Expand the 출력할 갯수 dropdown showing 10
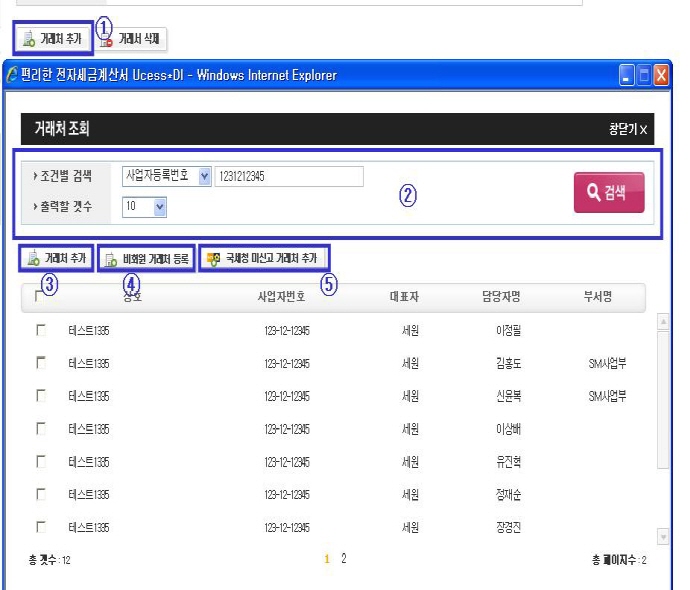 (159, 207)
